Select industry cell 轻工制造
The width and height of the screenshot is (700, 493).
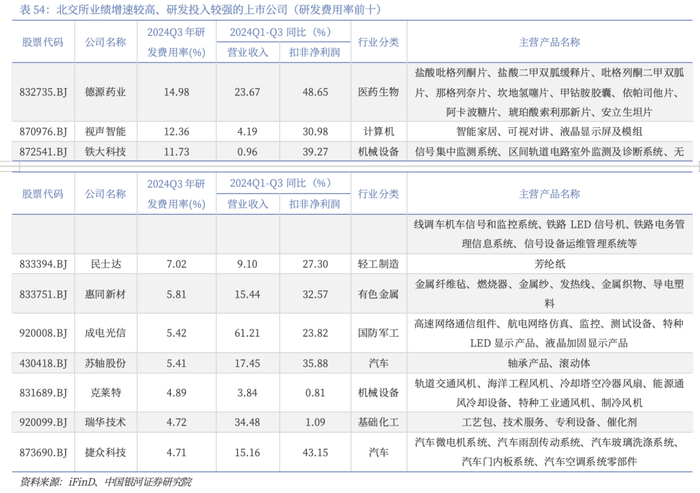click(x=378, y=264)
